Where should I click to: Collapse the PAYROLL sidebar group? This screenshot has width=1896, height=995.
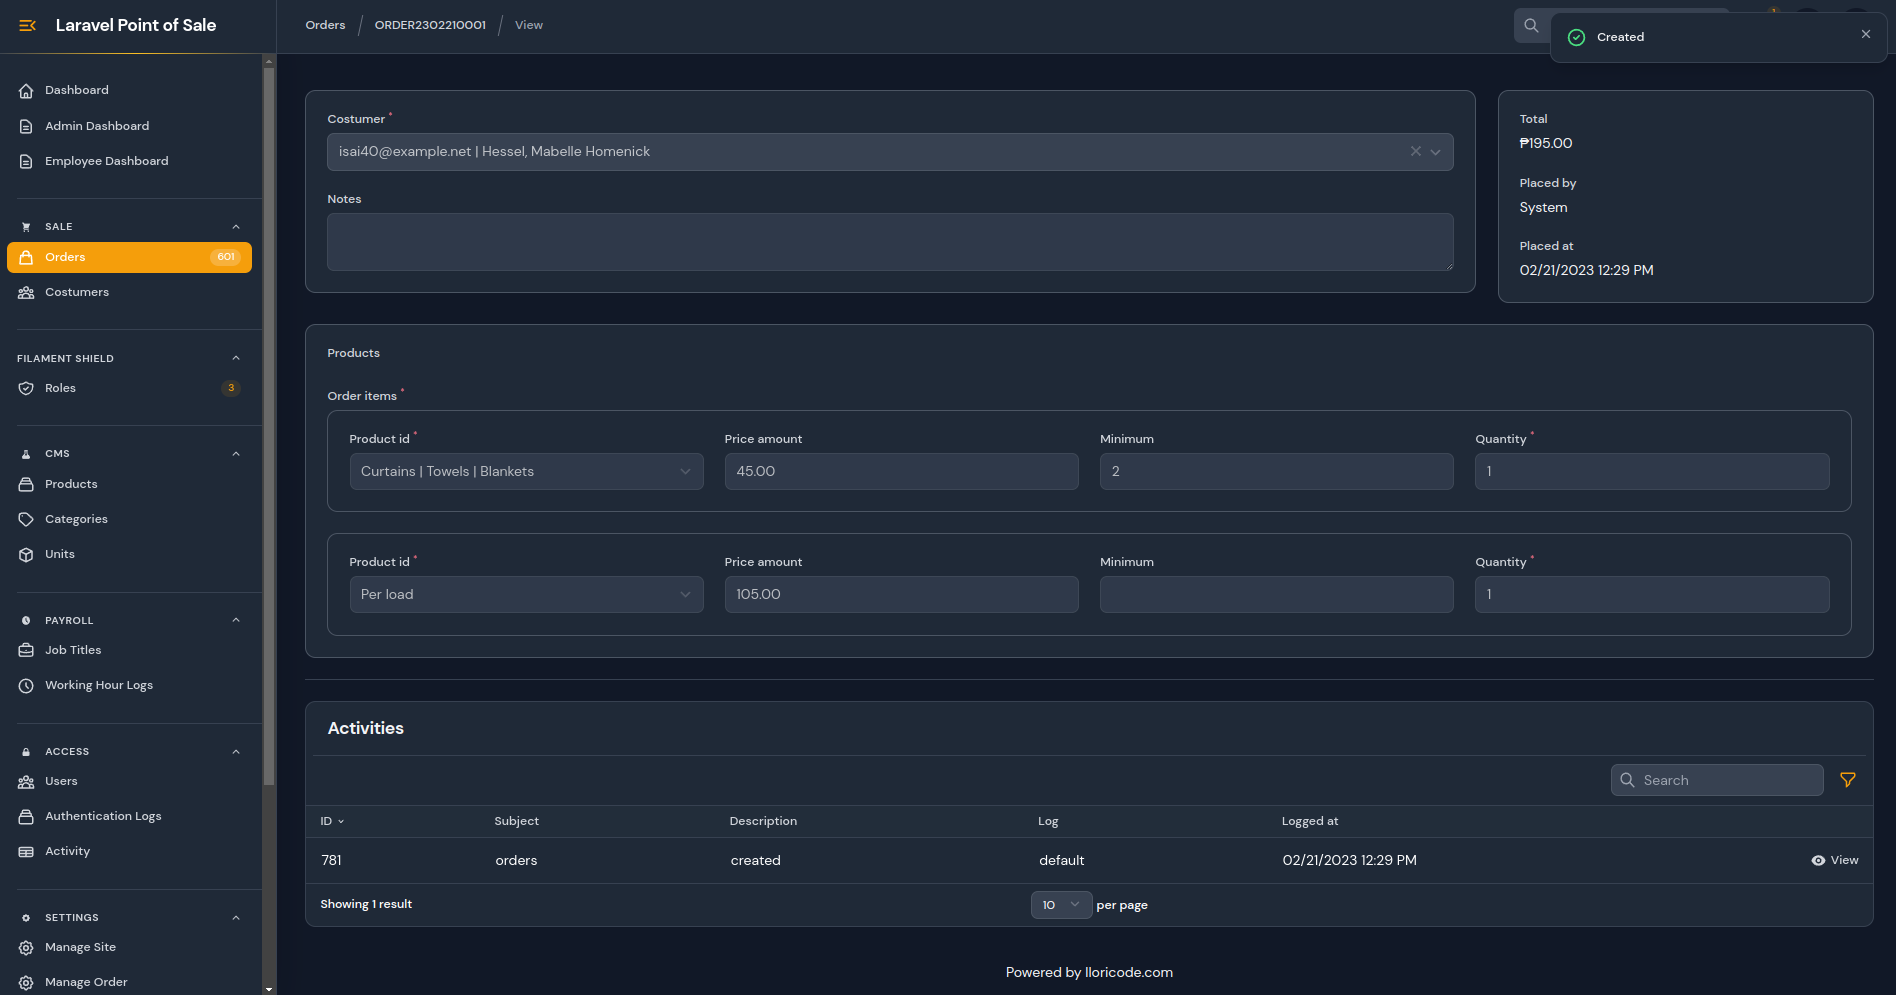tap(236, 620)
